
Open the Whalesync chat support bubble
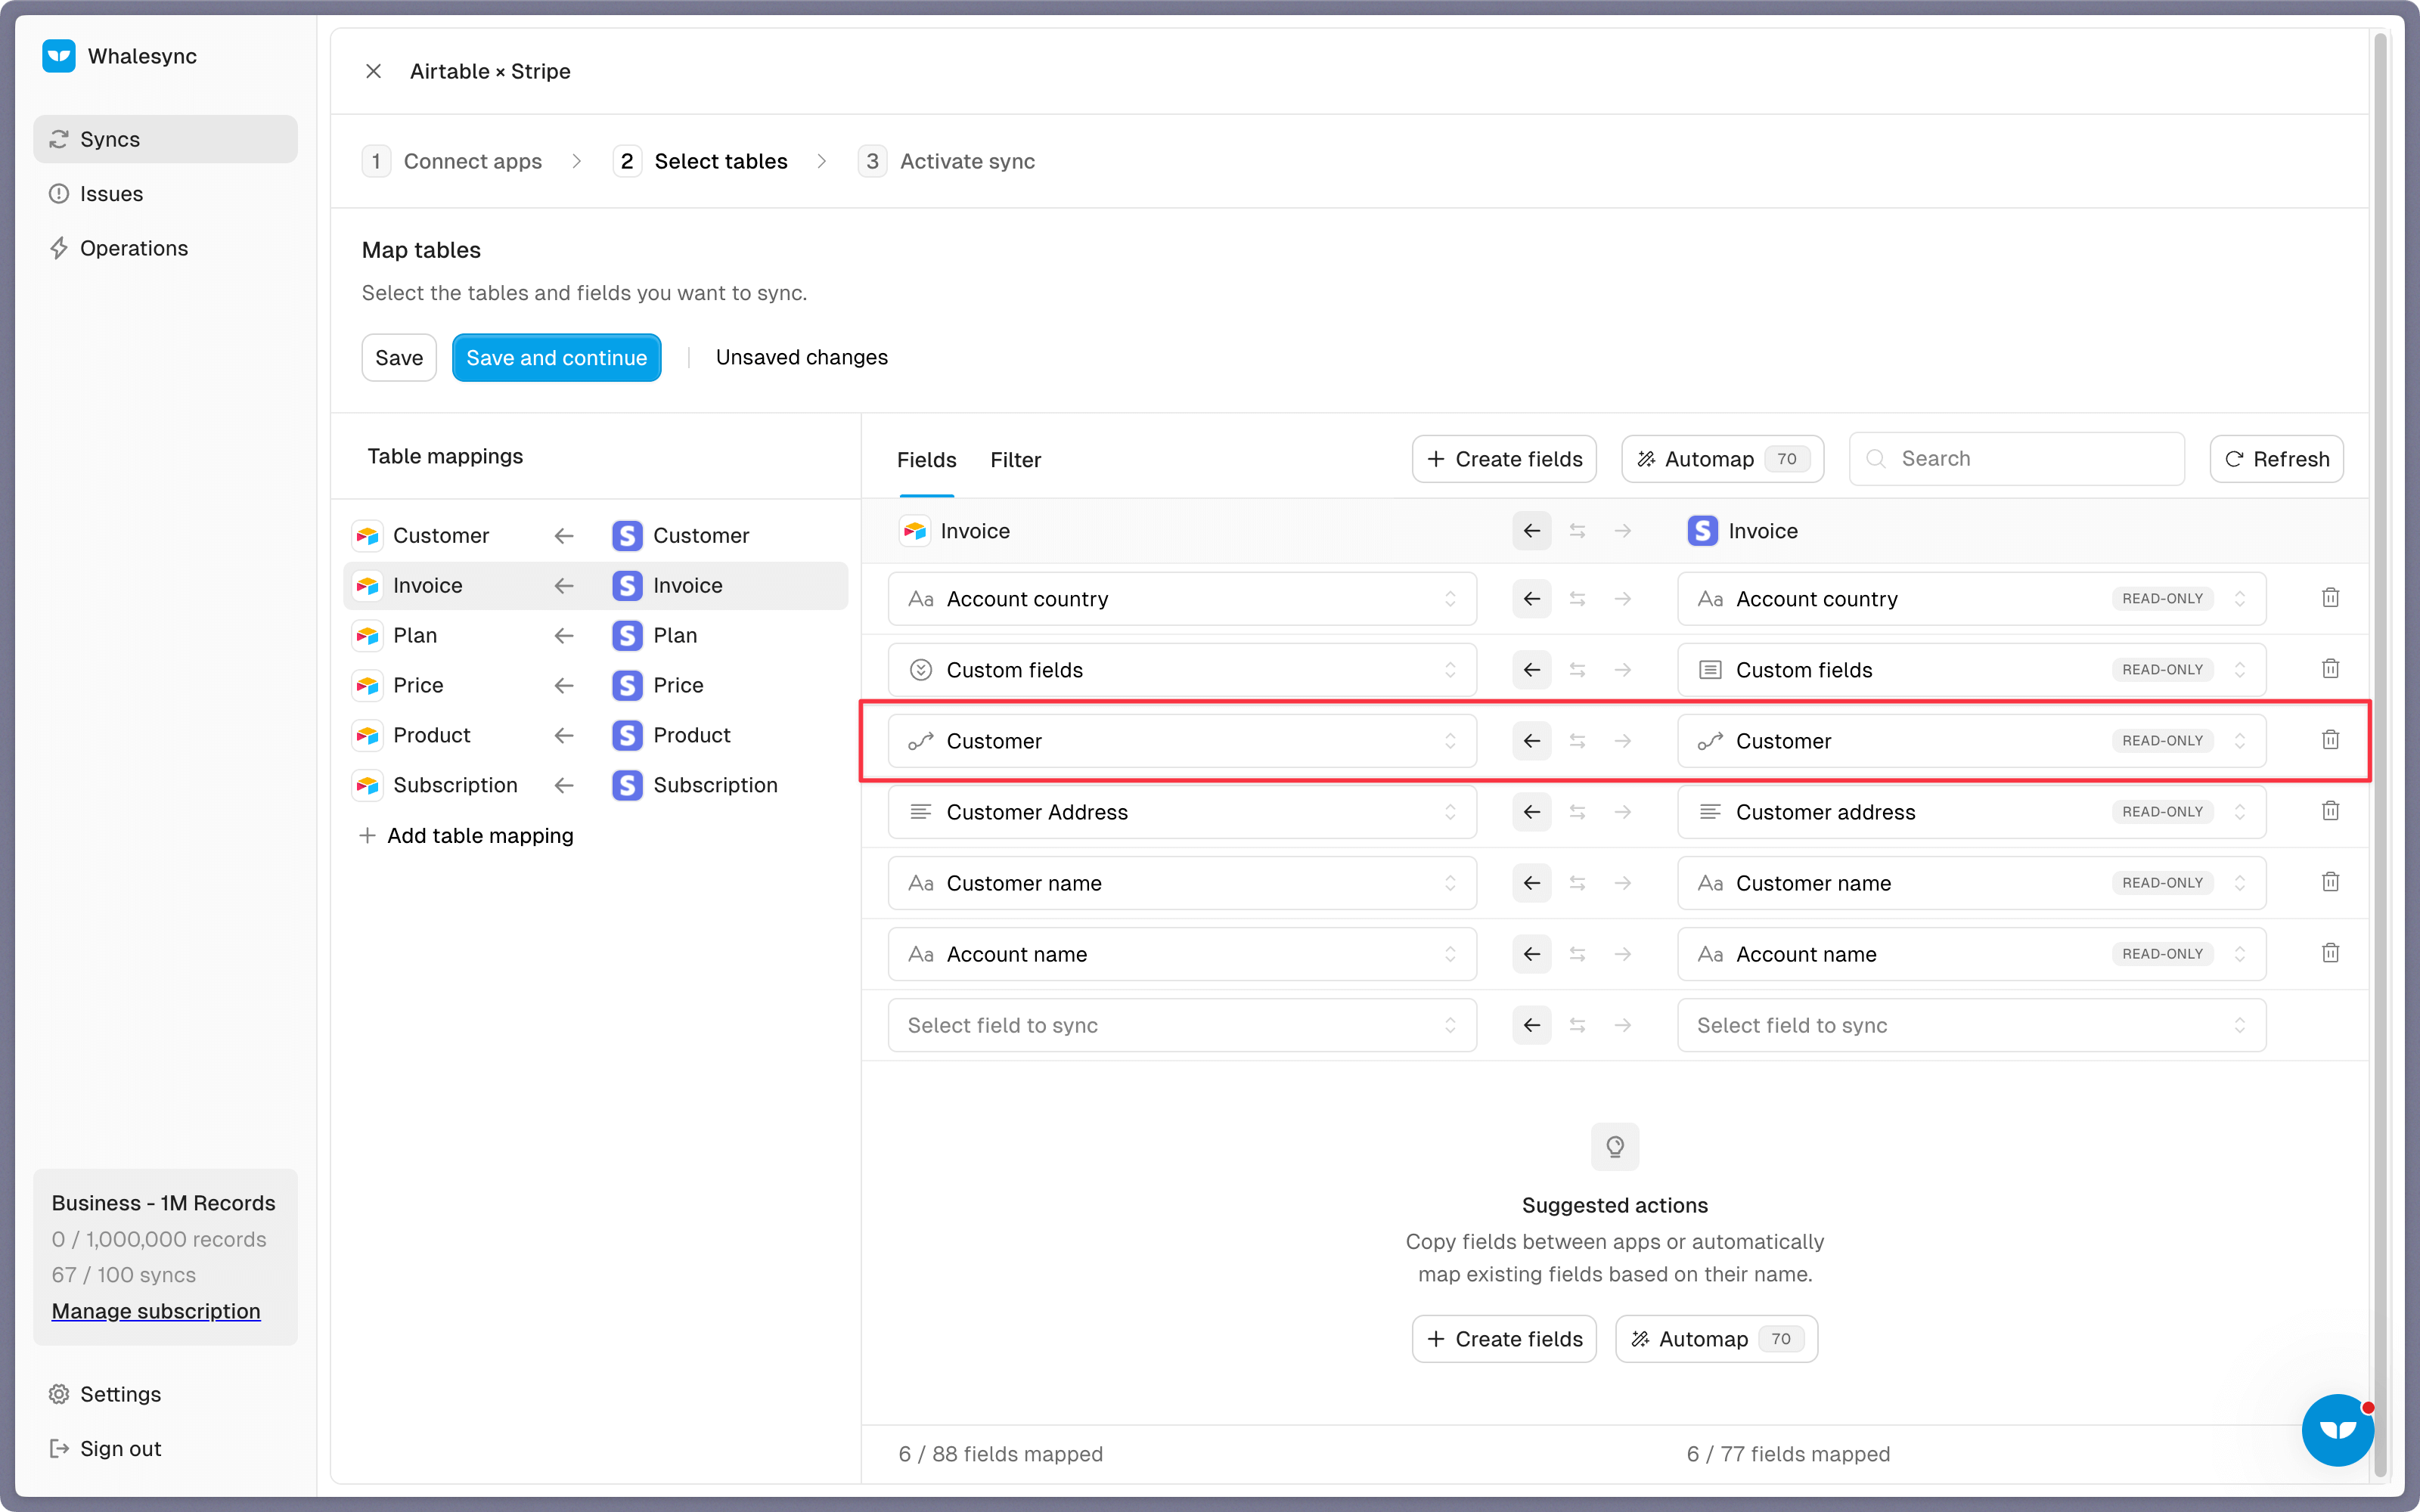(2338, 1430)
